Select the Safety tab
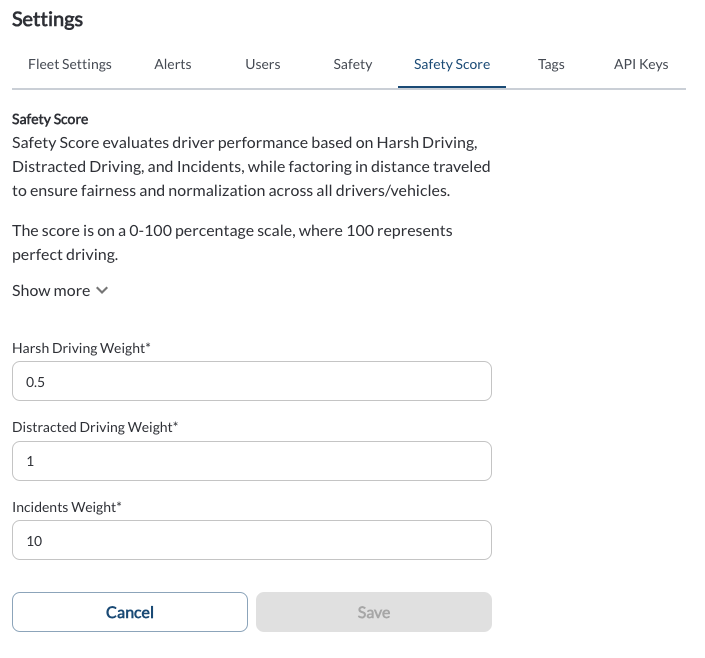This screenshot has width=705, height=658. click(x=352, y=64)
